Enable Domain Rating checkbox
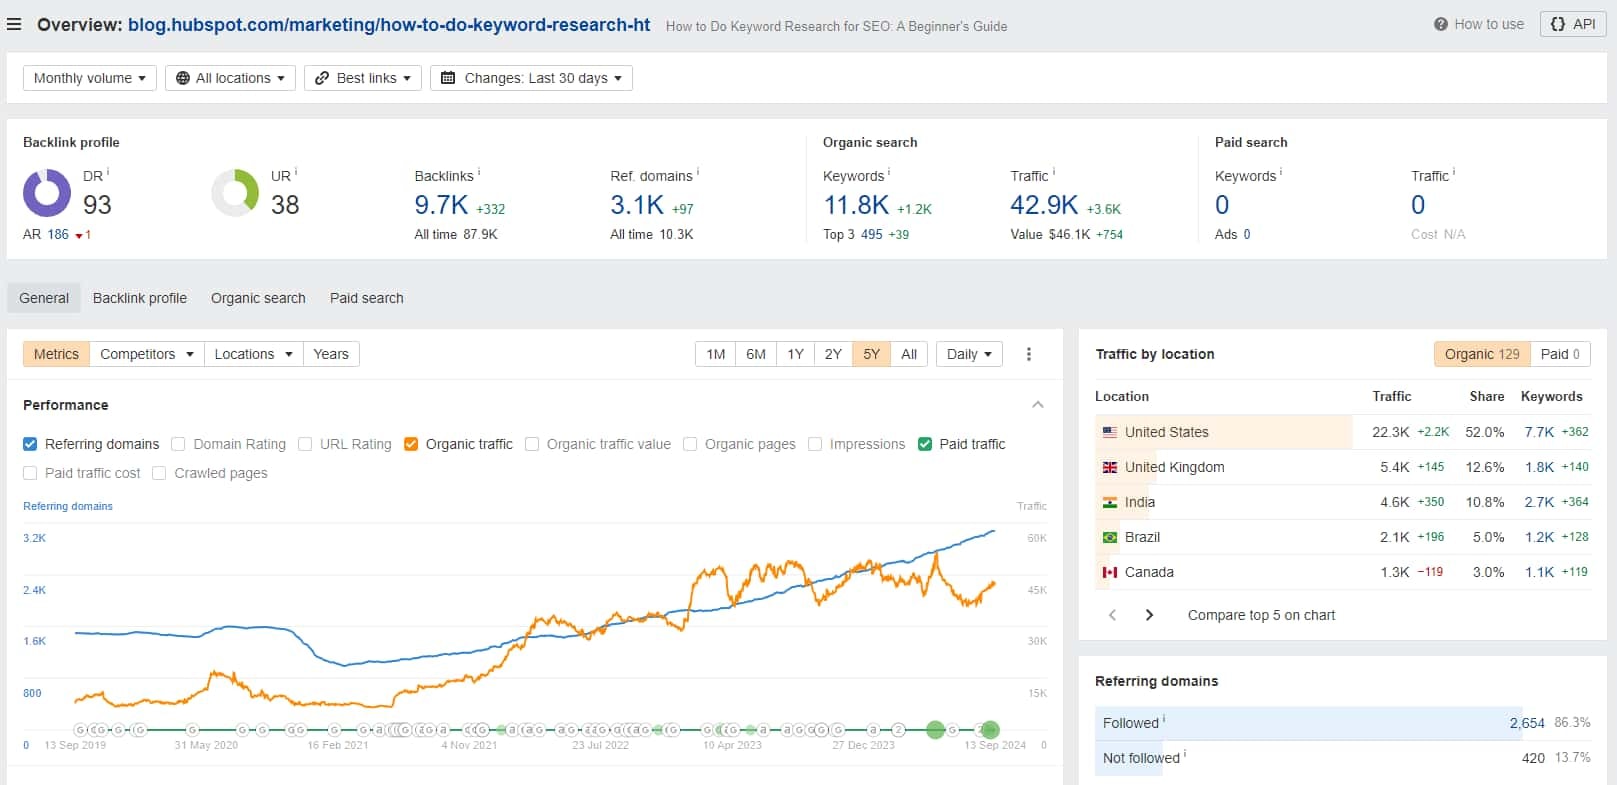The width and height of the screenshot is (1617, 785). tap(178, 444)
